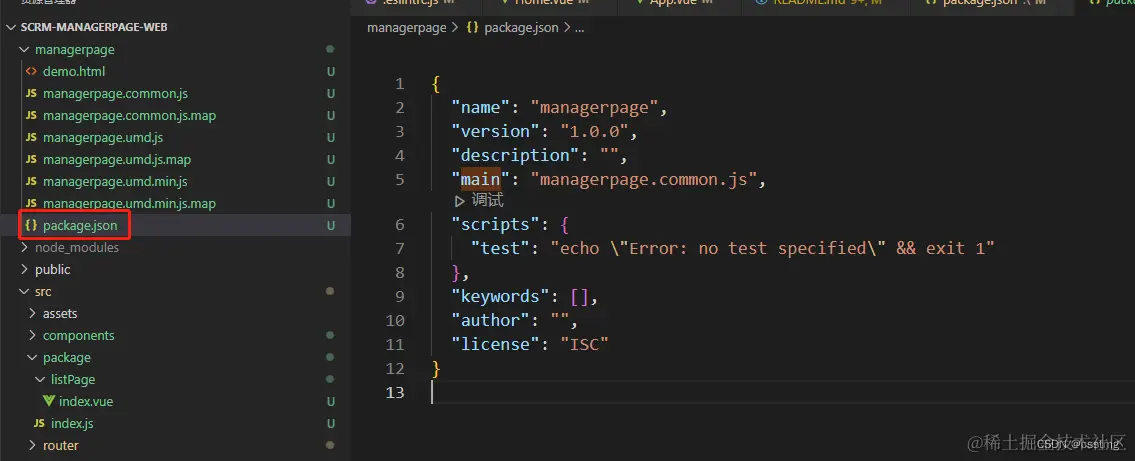Click the JS icon of managerpage.umd.js
Screen dimensions: 1135x461
(30, 138)
